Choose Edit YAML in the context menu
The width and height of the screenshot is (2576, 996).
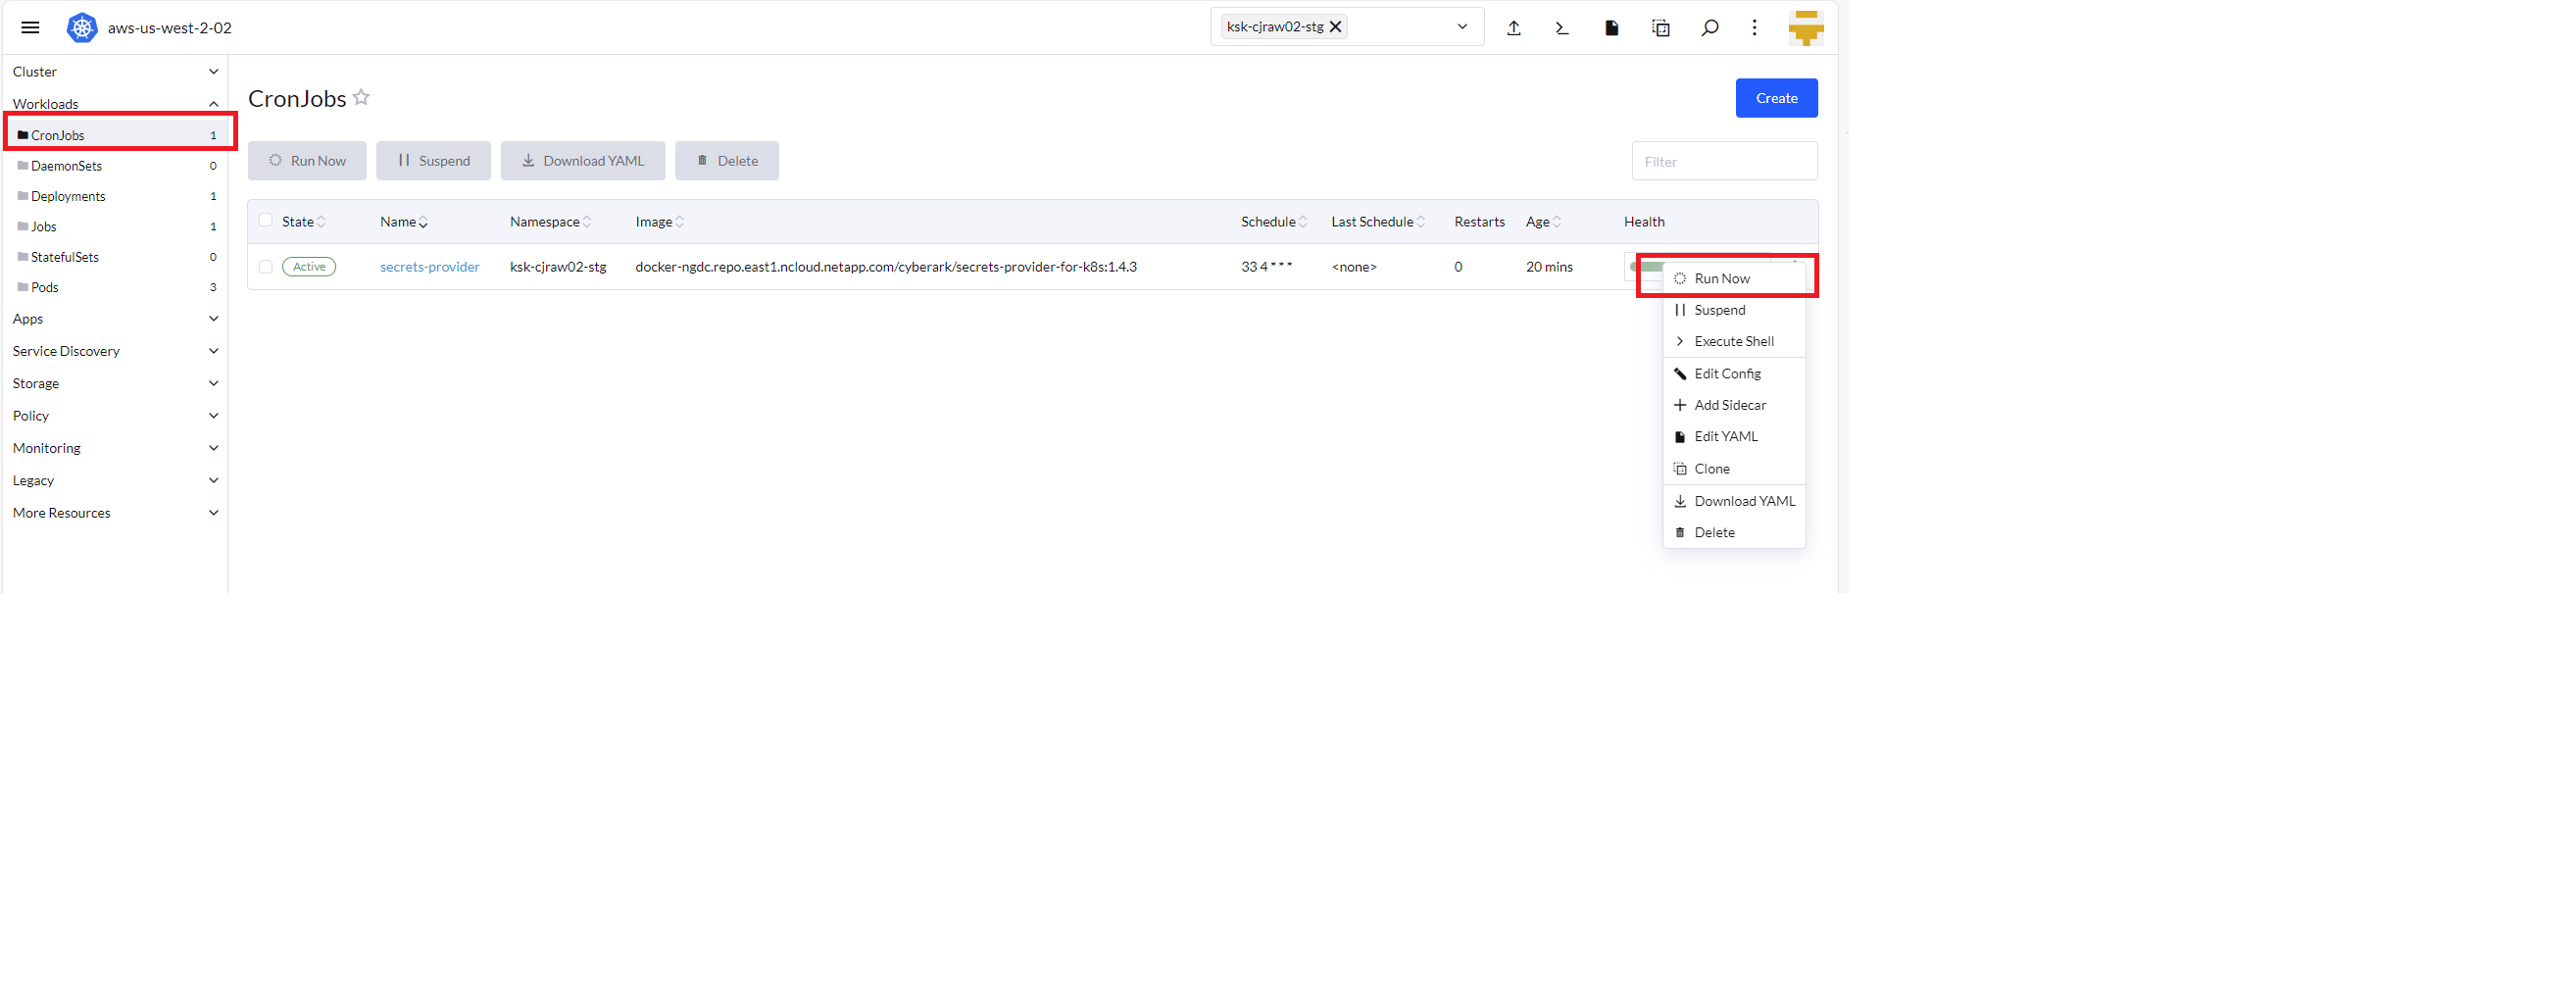pyautogui.click(x=1725, y=437)
